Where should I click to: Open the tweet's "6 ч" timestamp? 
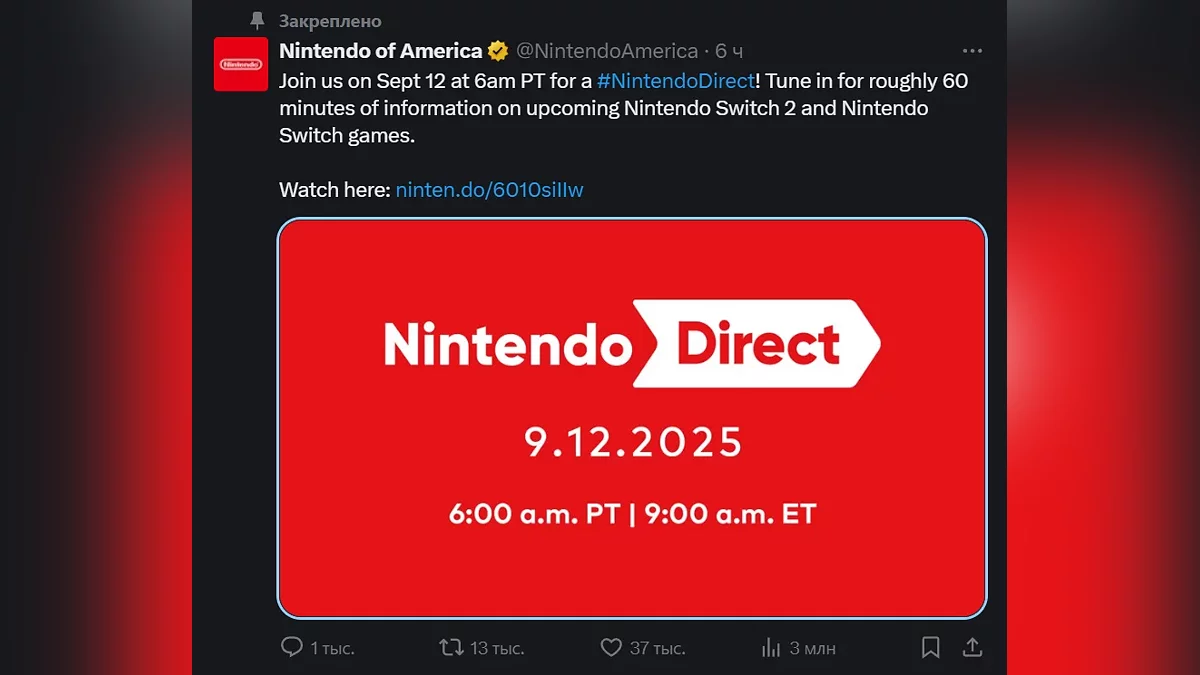729,51
